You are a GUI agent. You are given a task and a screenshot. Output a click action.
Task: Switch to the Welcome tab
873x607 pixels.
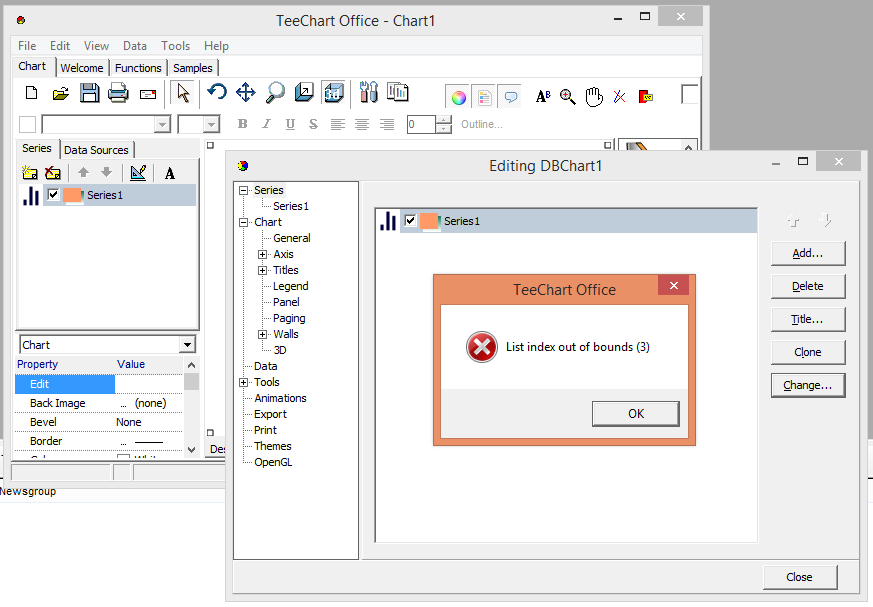pyautogui.click(x=82, y=68)
